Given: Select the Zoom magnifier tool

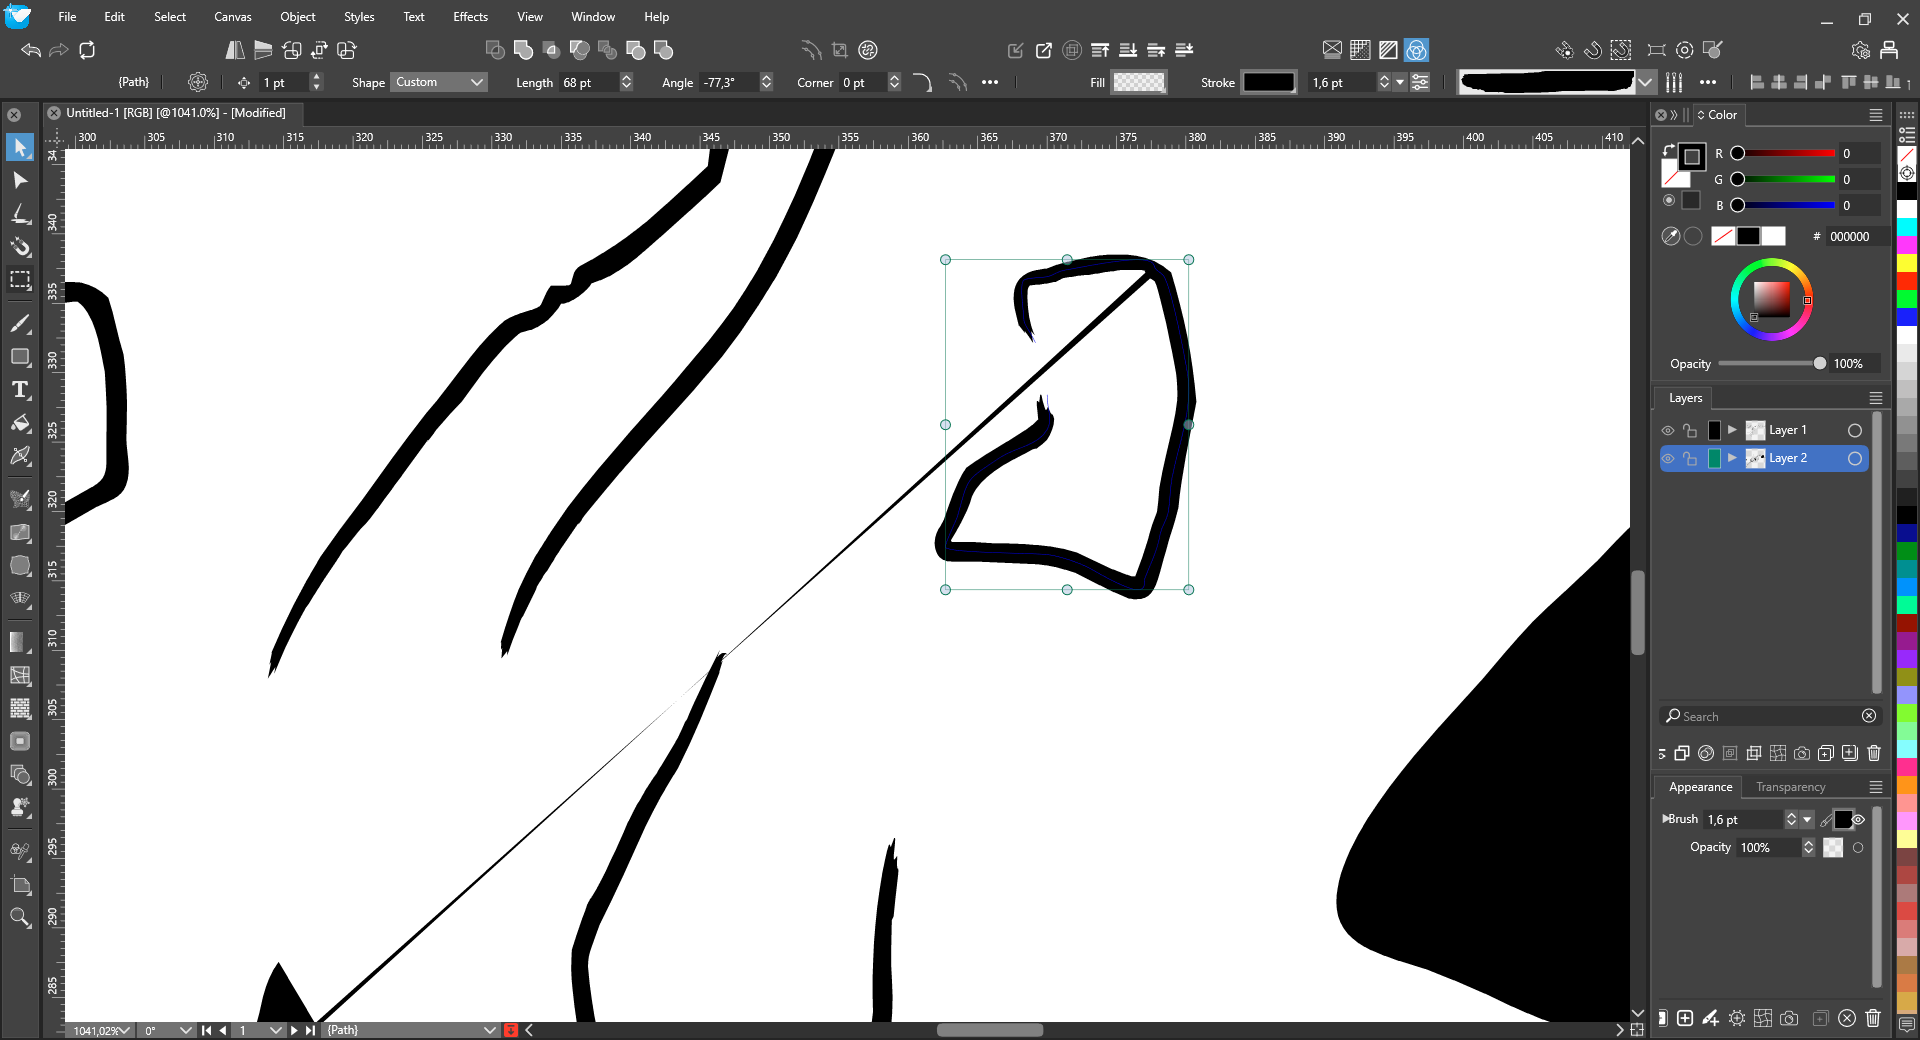Looking at the screenshot, I should (20, 917).
